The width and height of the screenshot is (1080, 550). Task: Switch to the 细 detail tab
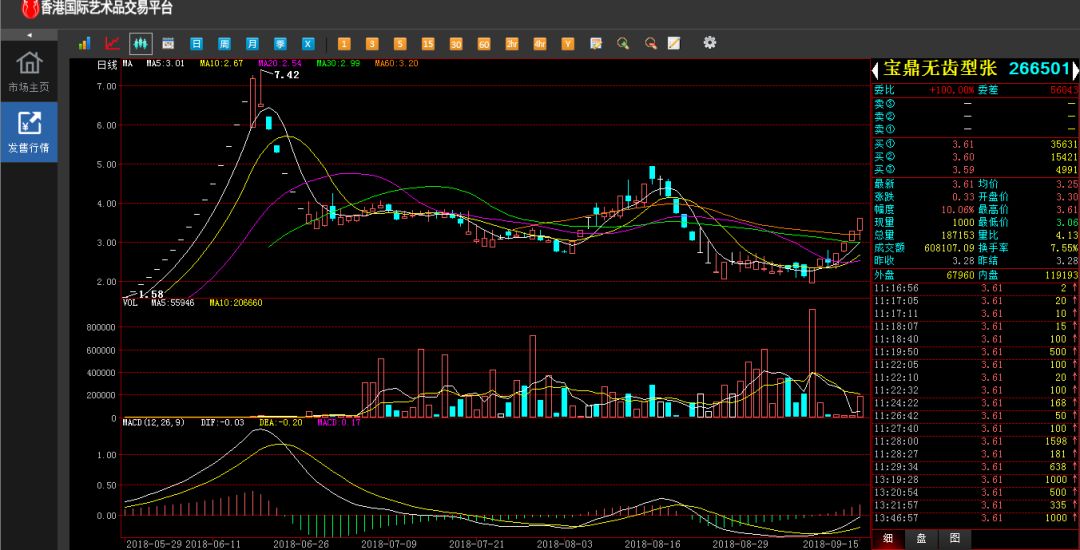coord(889,538)
